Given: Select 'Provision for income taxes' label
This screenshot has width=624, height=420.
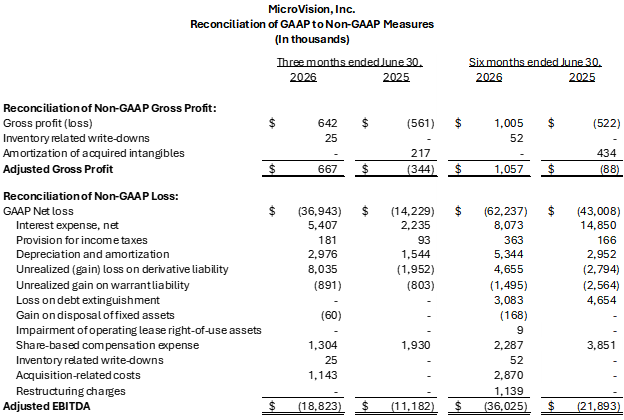Looking at the screenshot, I should tap(82, 240).
